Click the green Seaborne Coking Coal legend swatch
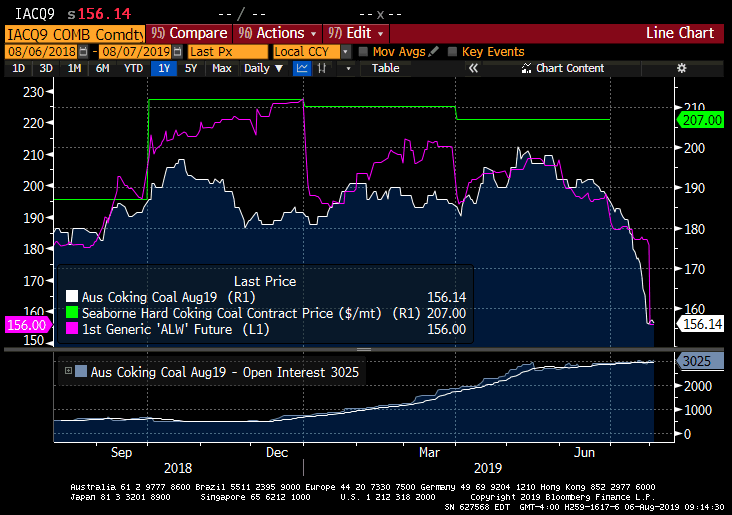 (x=71, y=313)
